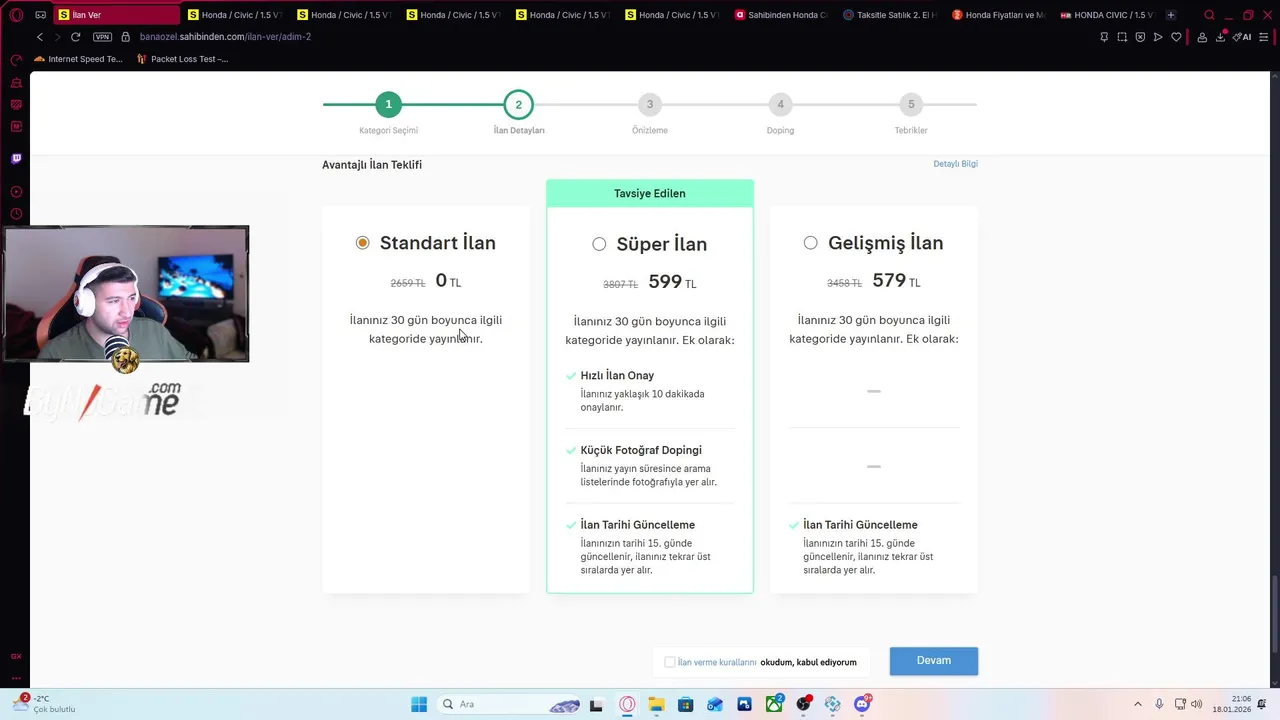1280x720 pixels.
Task: Go back in browser history
Action: 40,37
